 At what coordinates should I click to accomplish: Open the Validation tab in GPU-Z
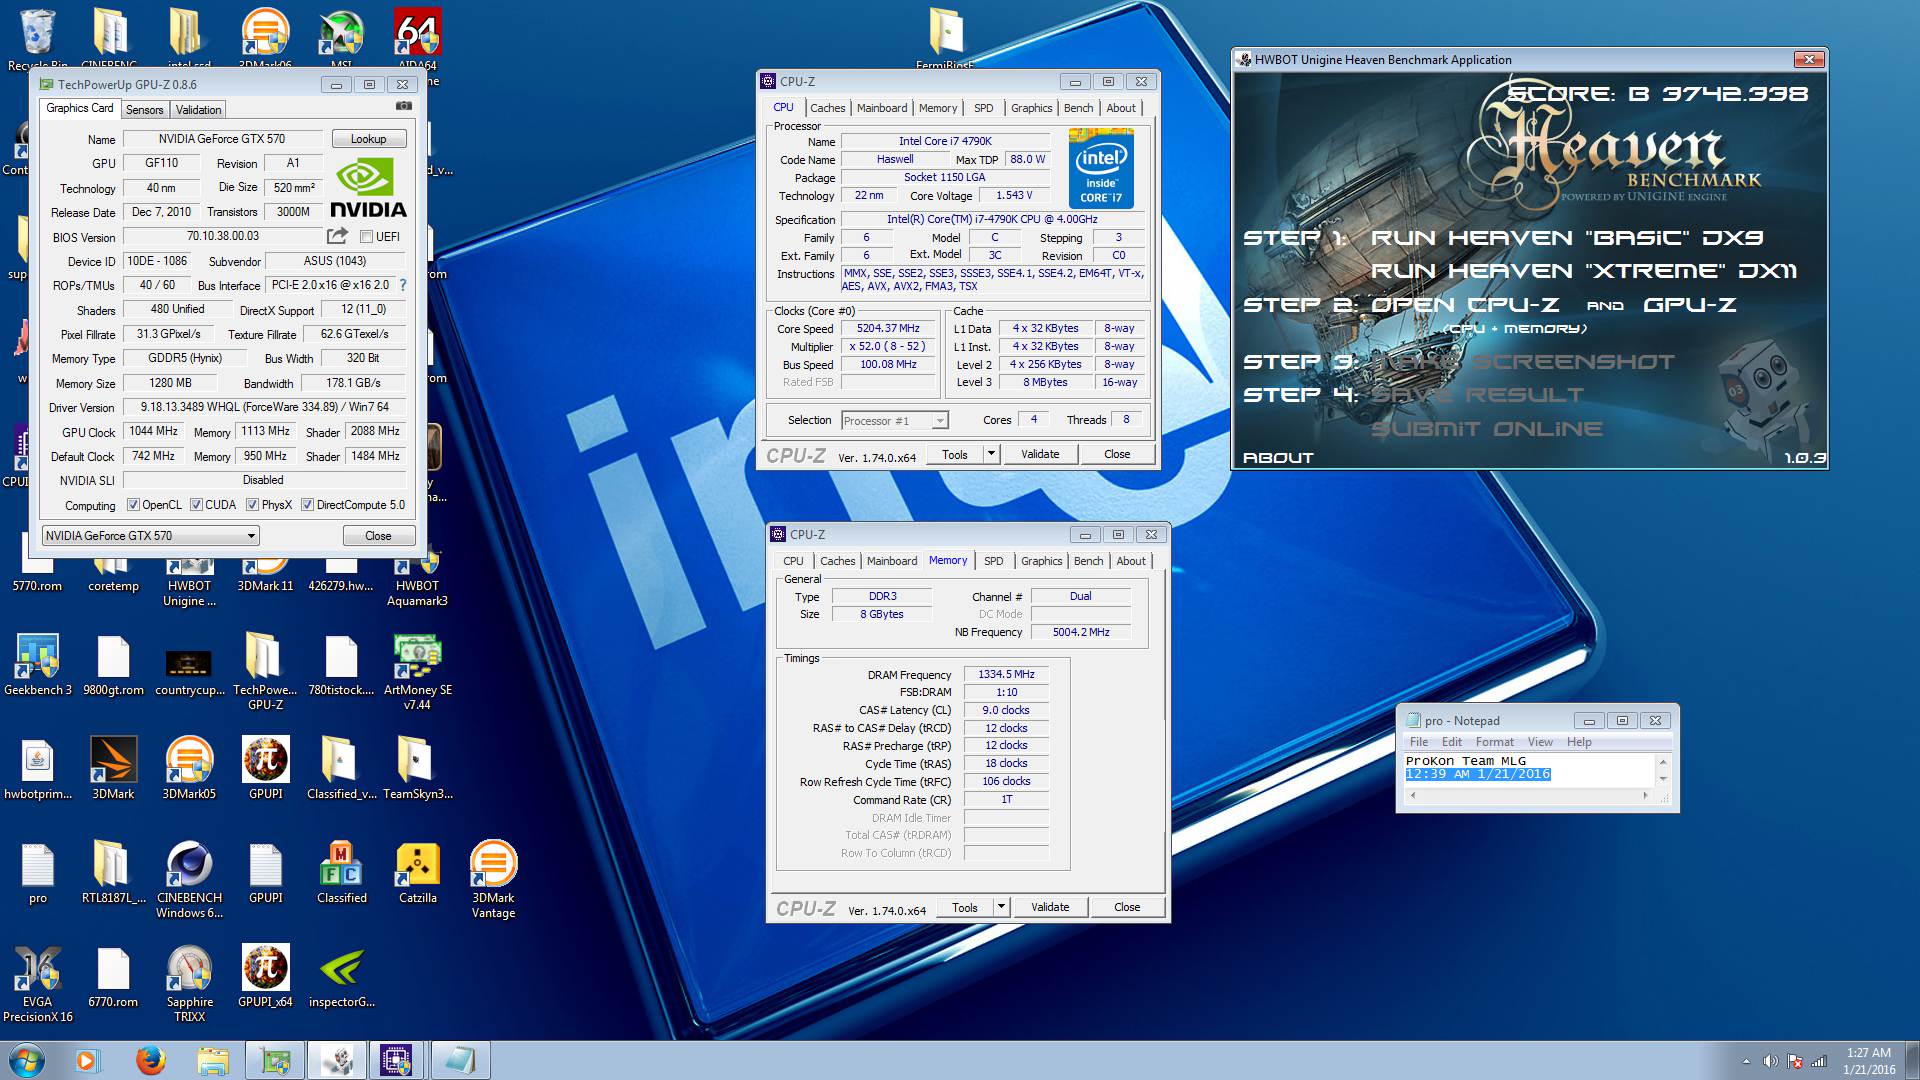pyautogui.click(x=199, y=110)
